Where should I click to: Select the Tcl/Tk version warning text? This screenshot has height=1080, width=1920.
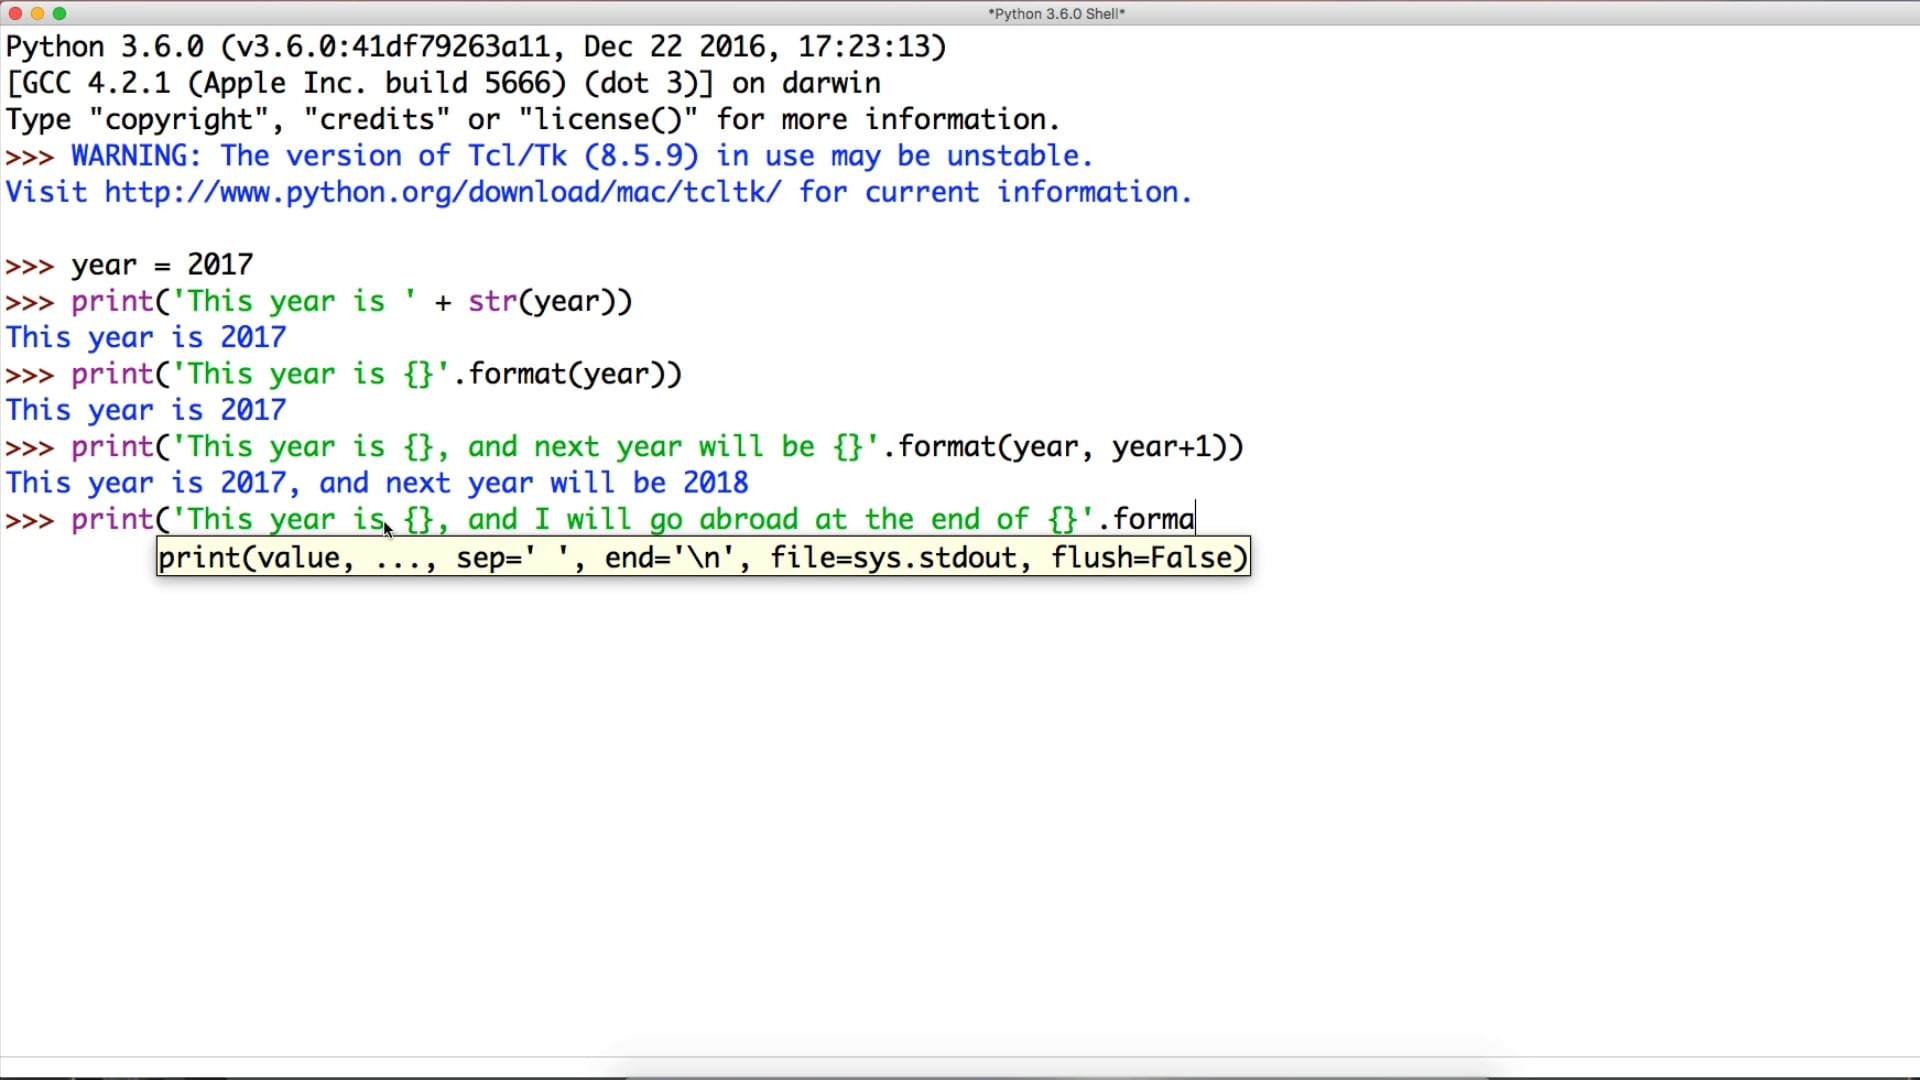point(580,155)
